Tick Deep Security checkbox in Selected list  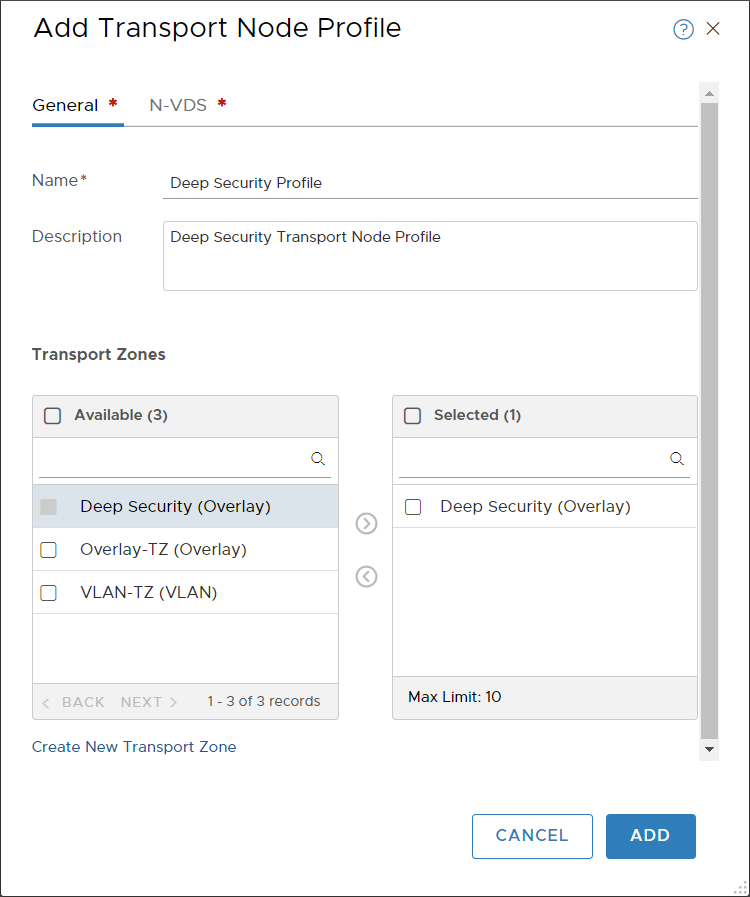413,507
